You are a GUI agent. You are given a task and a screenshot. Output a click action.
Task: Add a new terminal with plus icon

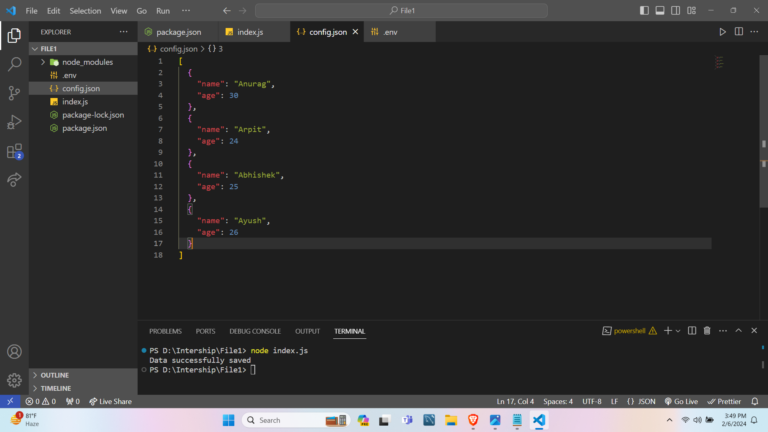click(x=668, y=331)
